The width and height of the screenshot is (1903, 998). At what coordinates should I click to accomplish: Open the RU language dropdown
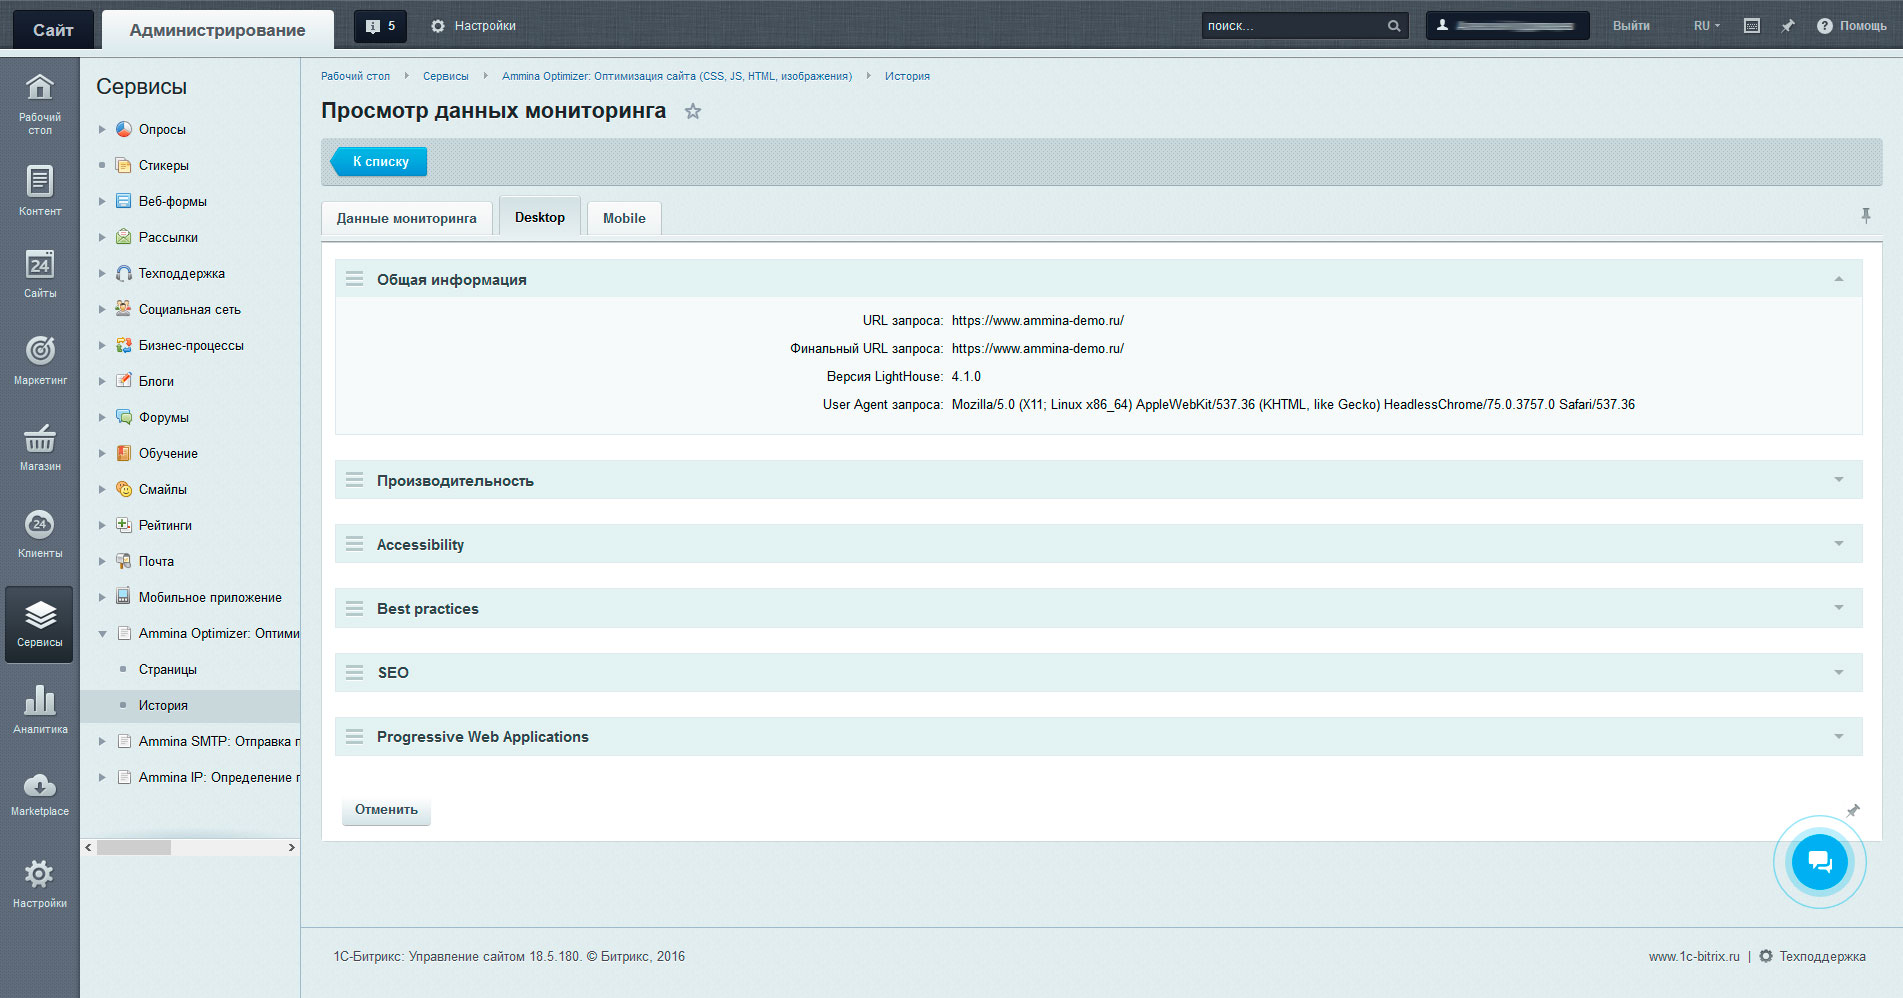(1706, 26)
